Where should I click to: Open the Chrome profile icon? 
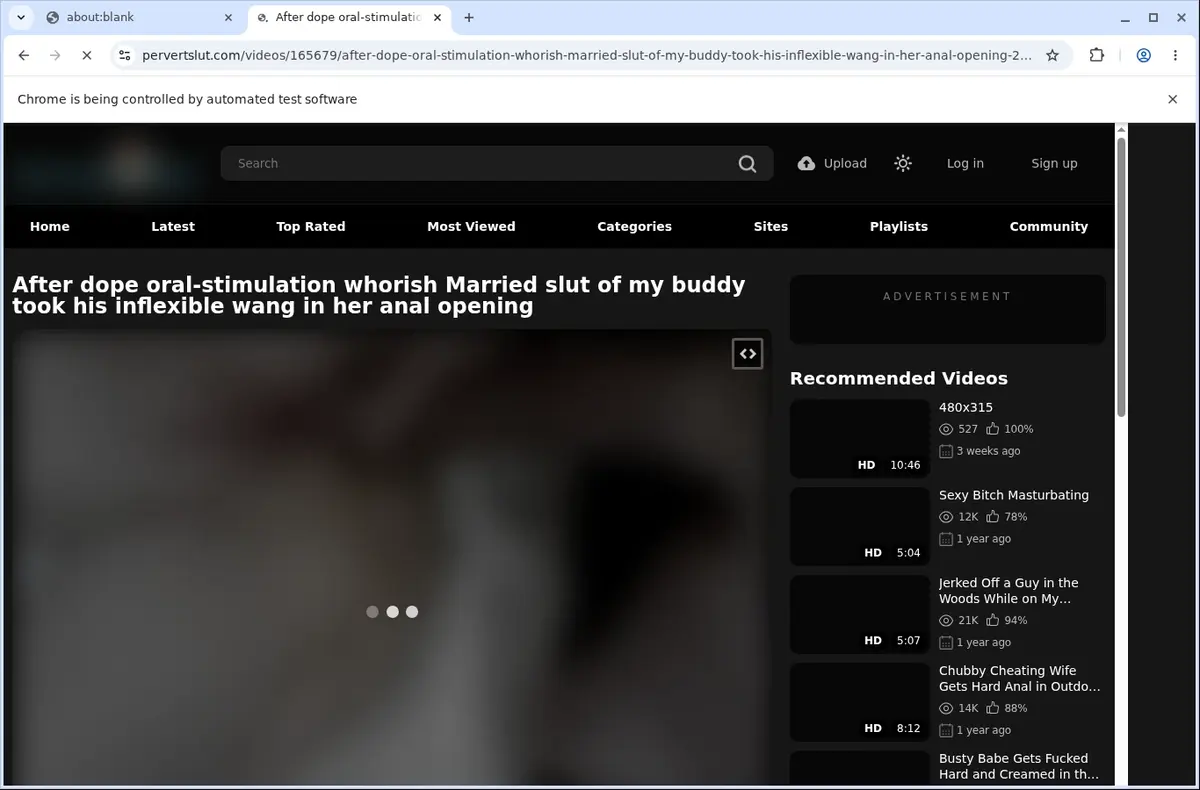click(1143, 56)
